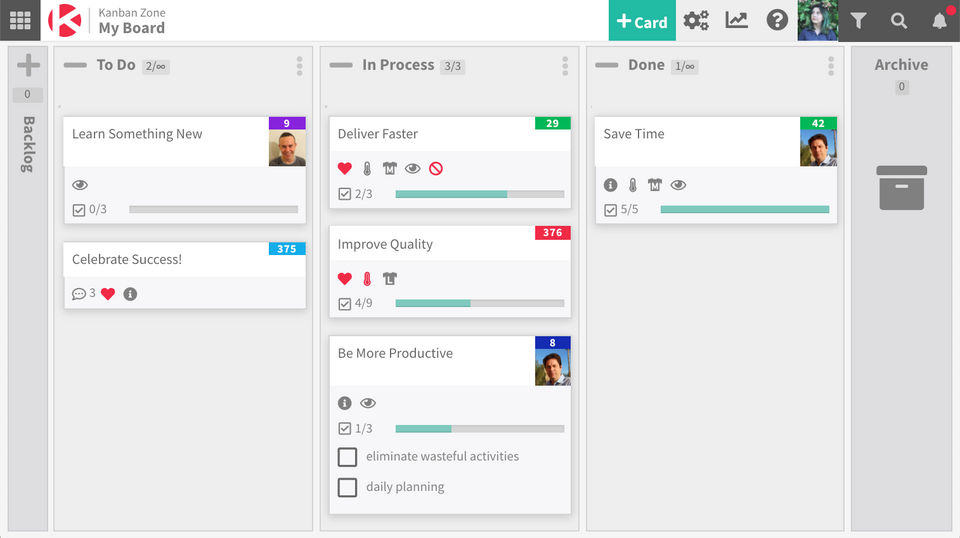Add a new card with the Card button
This screenshot has height=538, width=960.
pos(642,21)
